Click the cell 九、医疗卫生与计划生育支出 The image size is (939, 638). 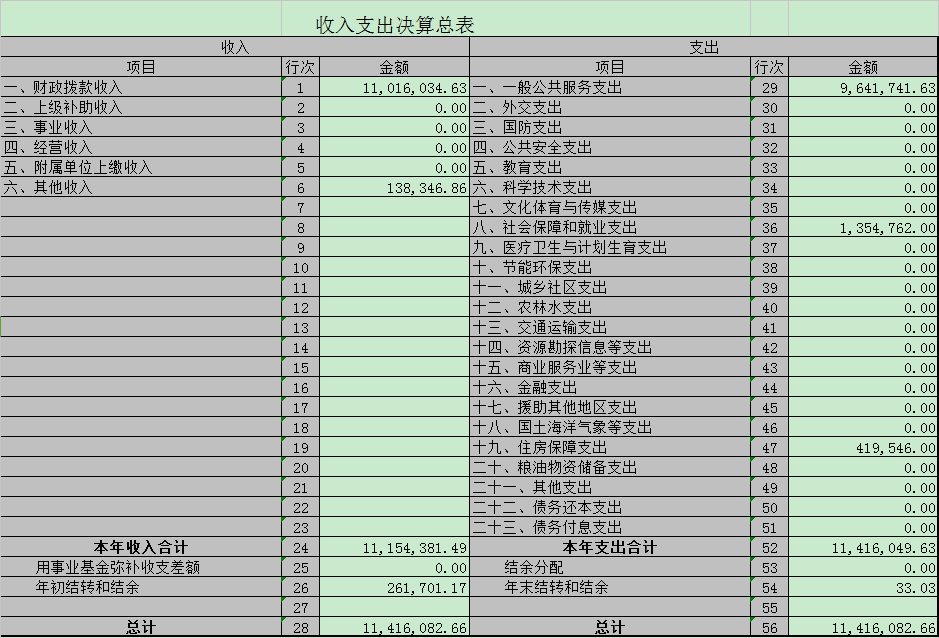610,247
